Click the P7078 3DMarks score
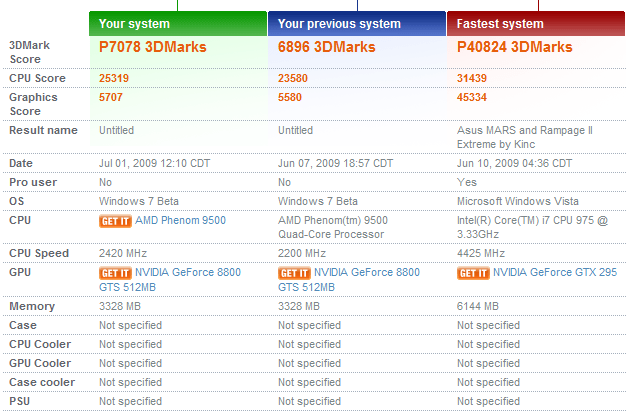 point(153,47)
